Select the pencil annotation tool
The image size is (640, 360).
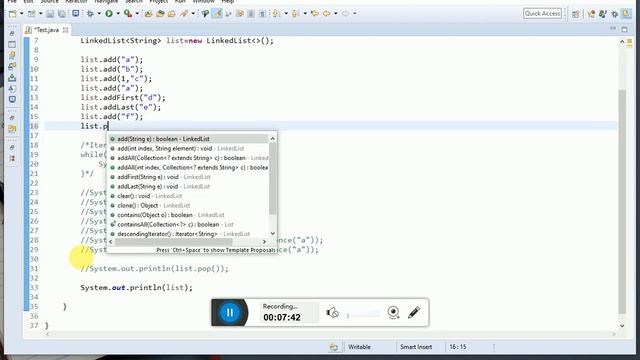point(414,313)
